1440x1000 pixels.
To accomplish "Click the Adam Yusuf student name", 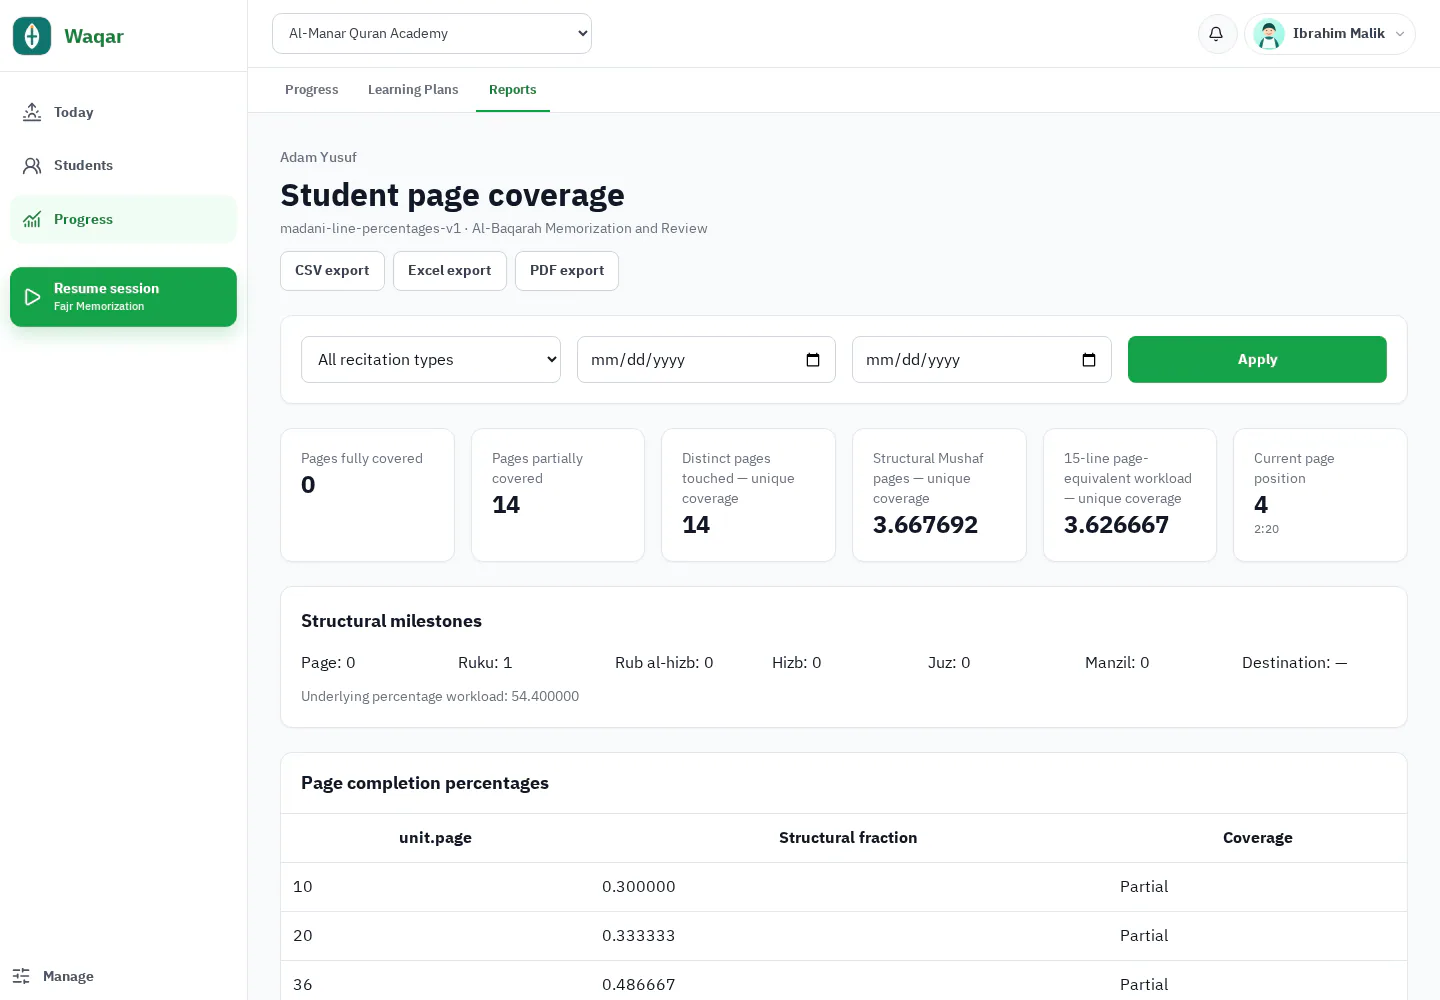I will (x=318, y=157).
